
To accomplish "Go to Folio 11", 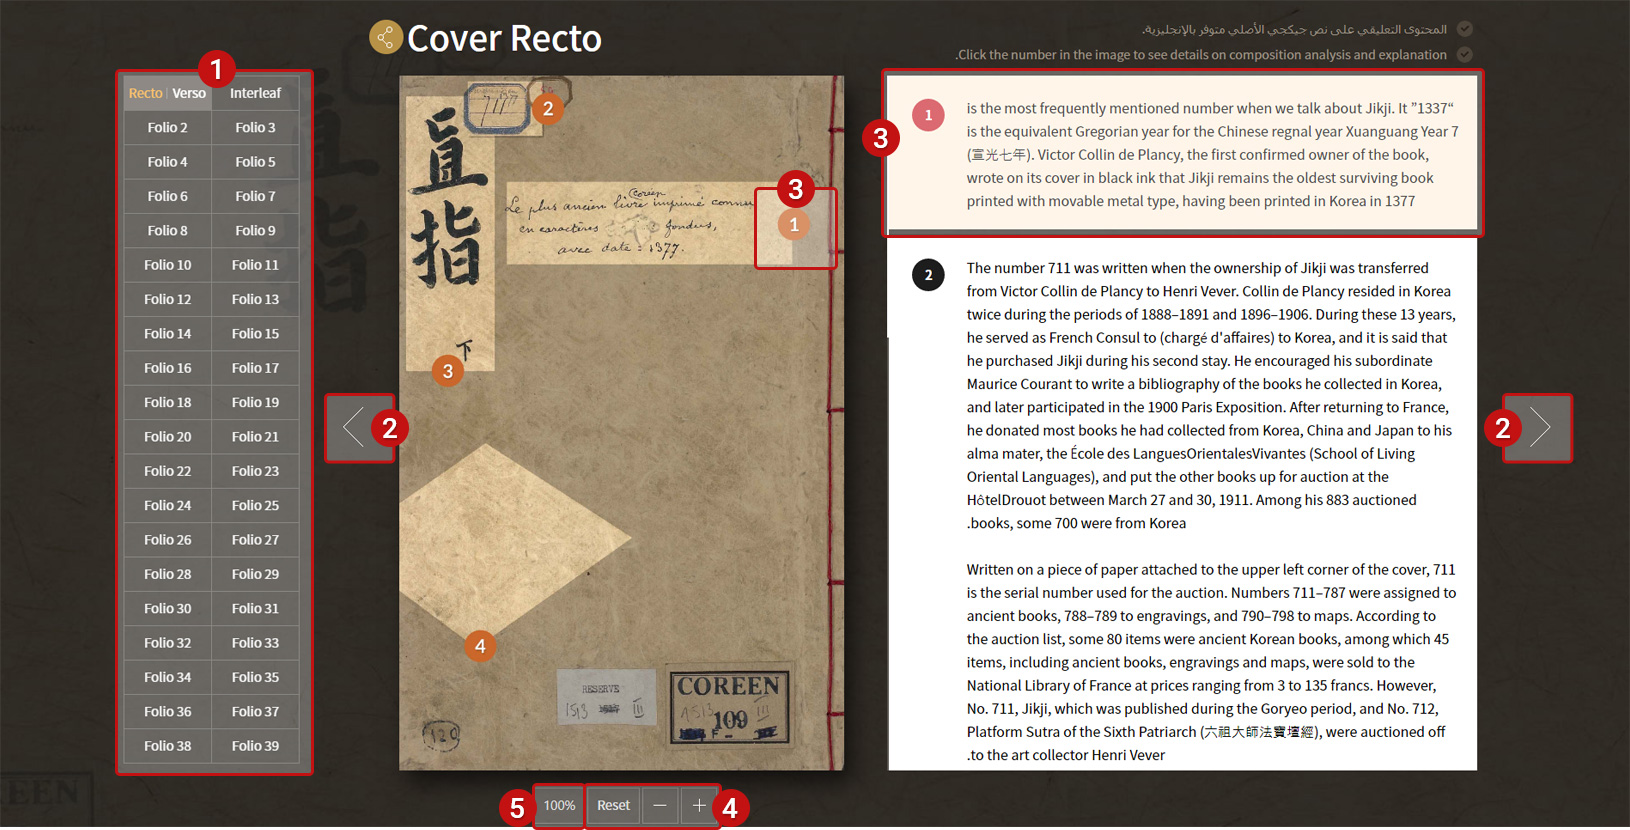I will point(256,265).
